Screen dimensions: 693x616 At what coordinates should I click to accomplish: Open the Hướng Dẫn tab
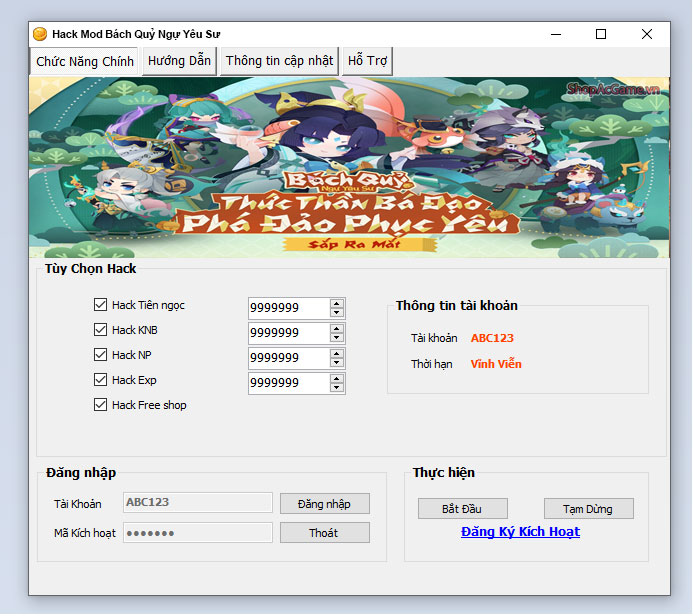[179, 61]
